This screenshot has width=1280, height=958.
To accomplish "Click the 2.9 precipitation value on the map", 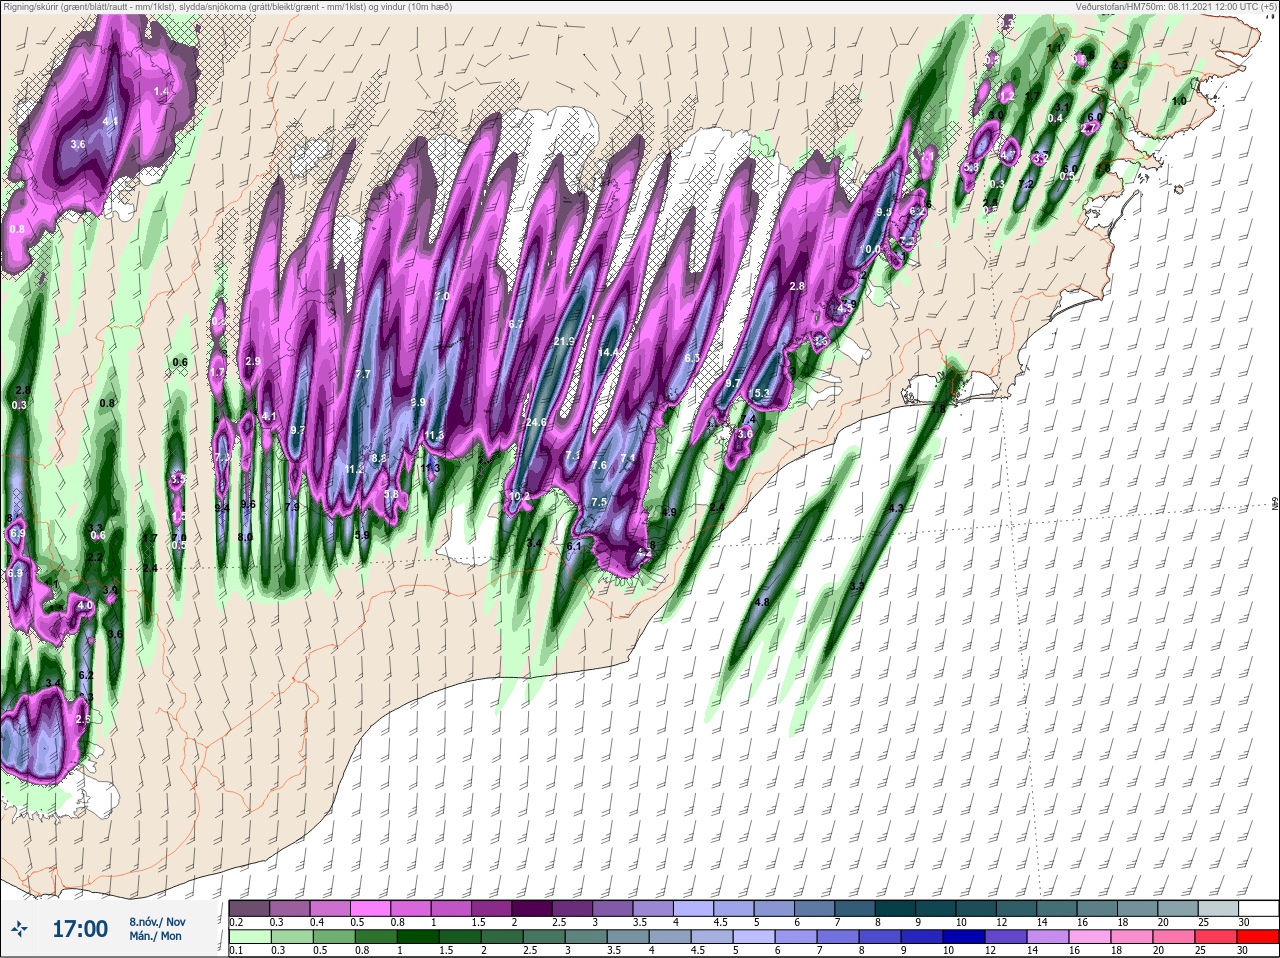I will (253, 361).
